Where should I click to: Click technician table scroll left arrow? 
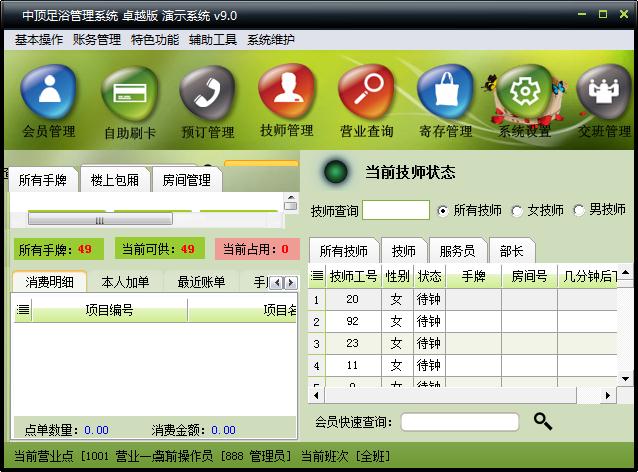pos(316,395)
